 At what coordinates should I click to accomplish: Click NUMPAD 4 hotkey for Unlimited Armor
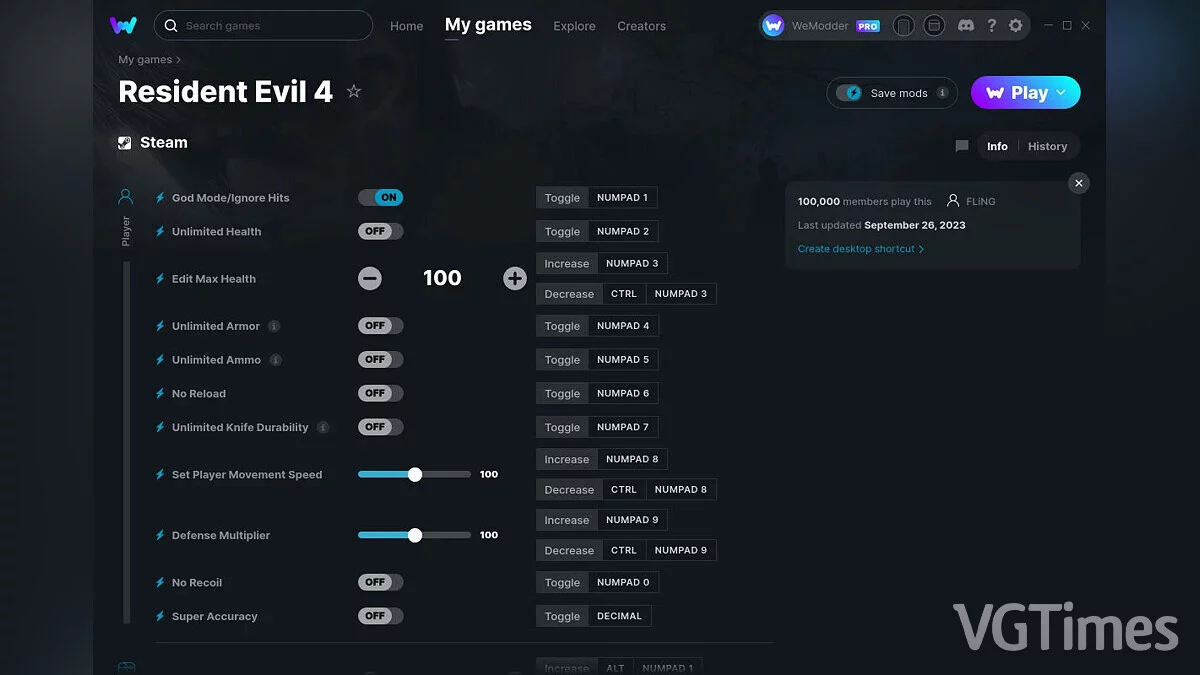pyautogui.click(x=623, y=326)
